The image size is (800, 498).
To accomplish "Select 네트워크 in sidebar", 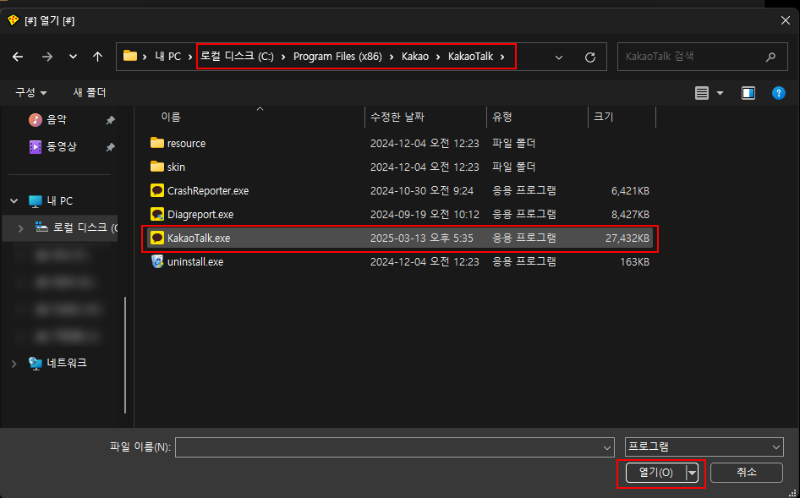I will point(66,363).
